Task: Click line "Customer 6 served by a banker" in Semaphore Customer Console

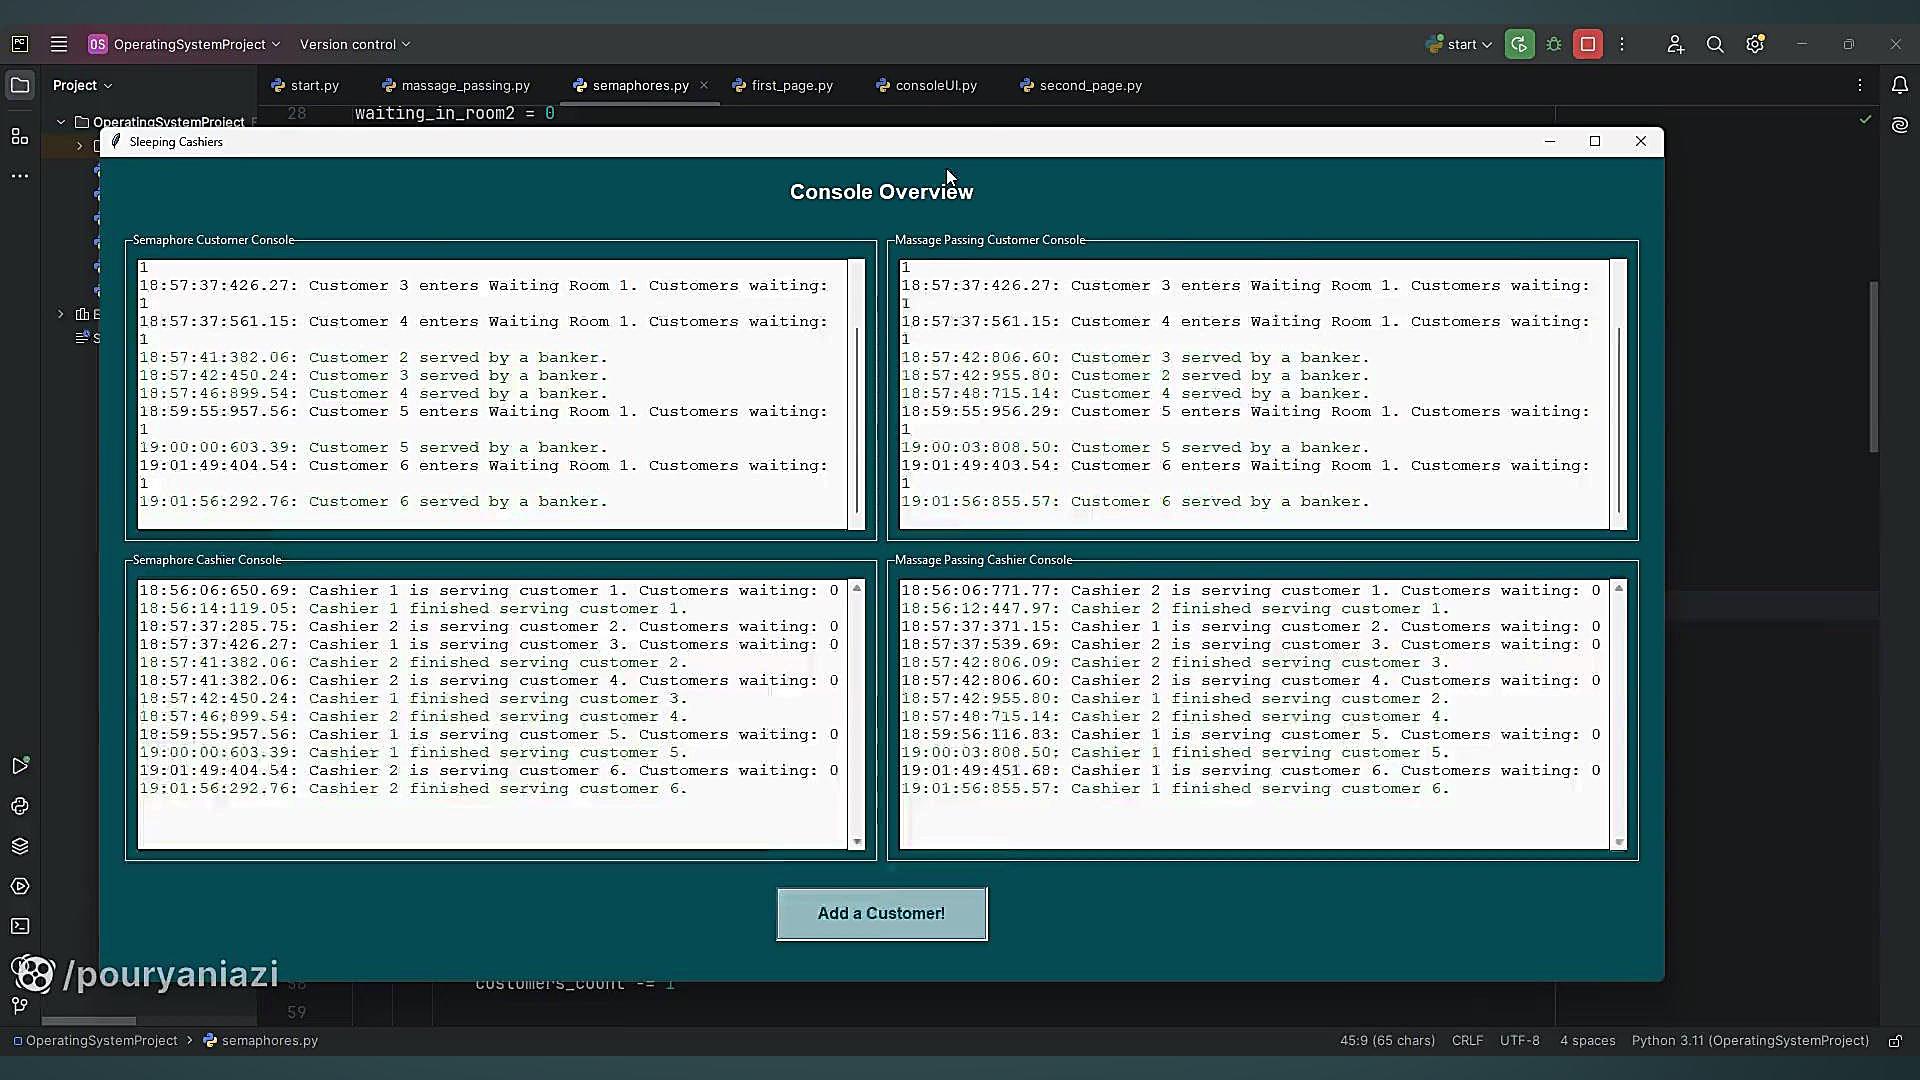Action: 373,502
